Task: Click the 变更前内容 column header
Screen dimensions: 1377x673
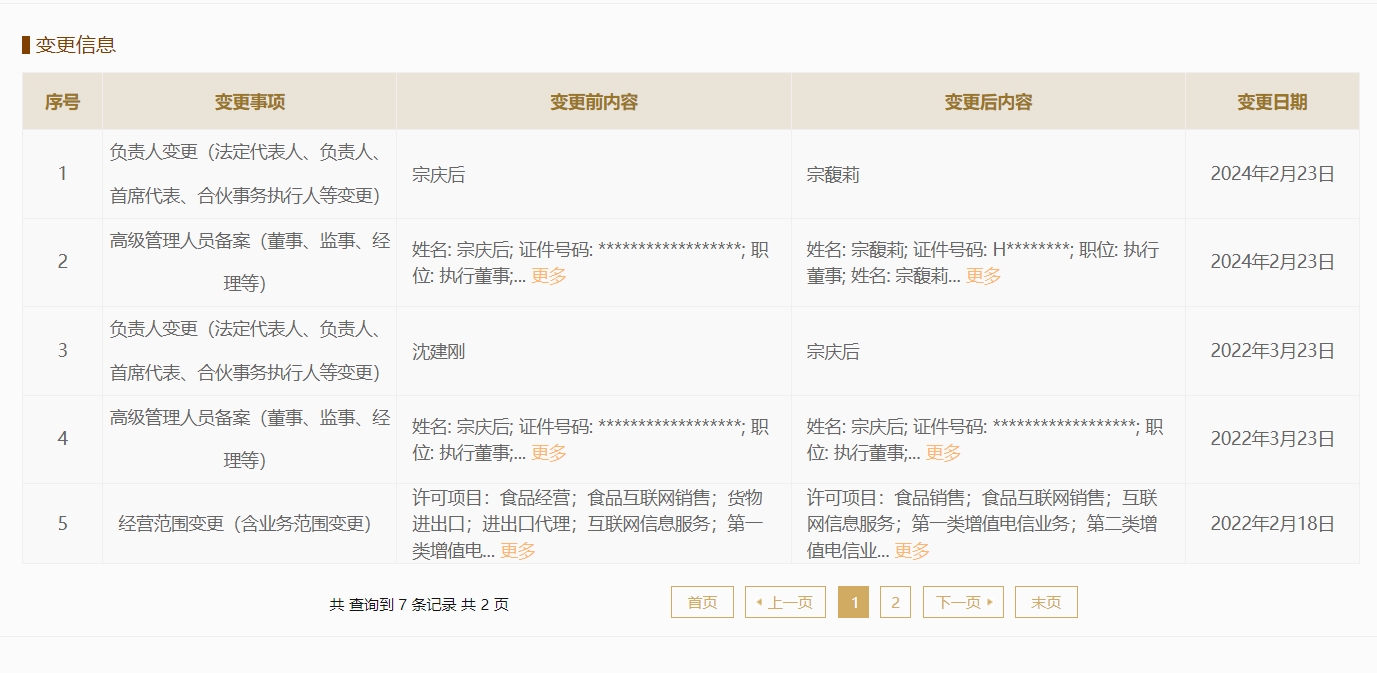Action: point(593,102)
